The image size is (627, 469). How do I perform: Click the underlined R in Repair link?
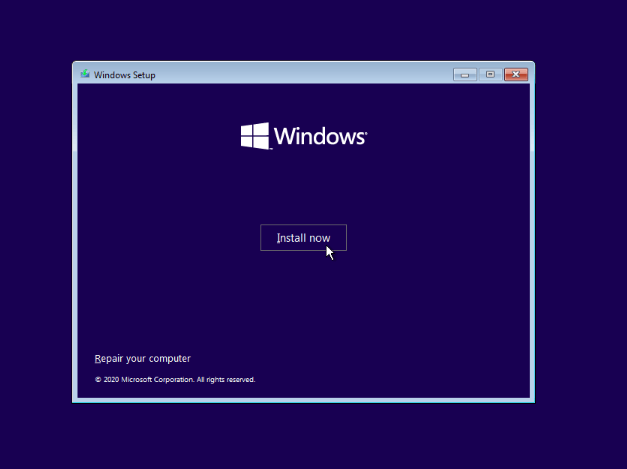(97, 358)
